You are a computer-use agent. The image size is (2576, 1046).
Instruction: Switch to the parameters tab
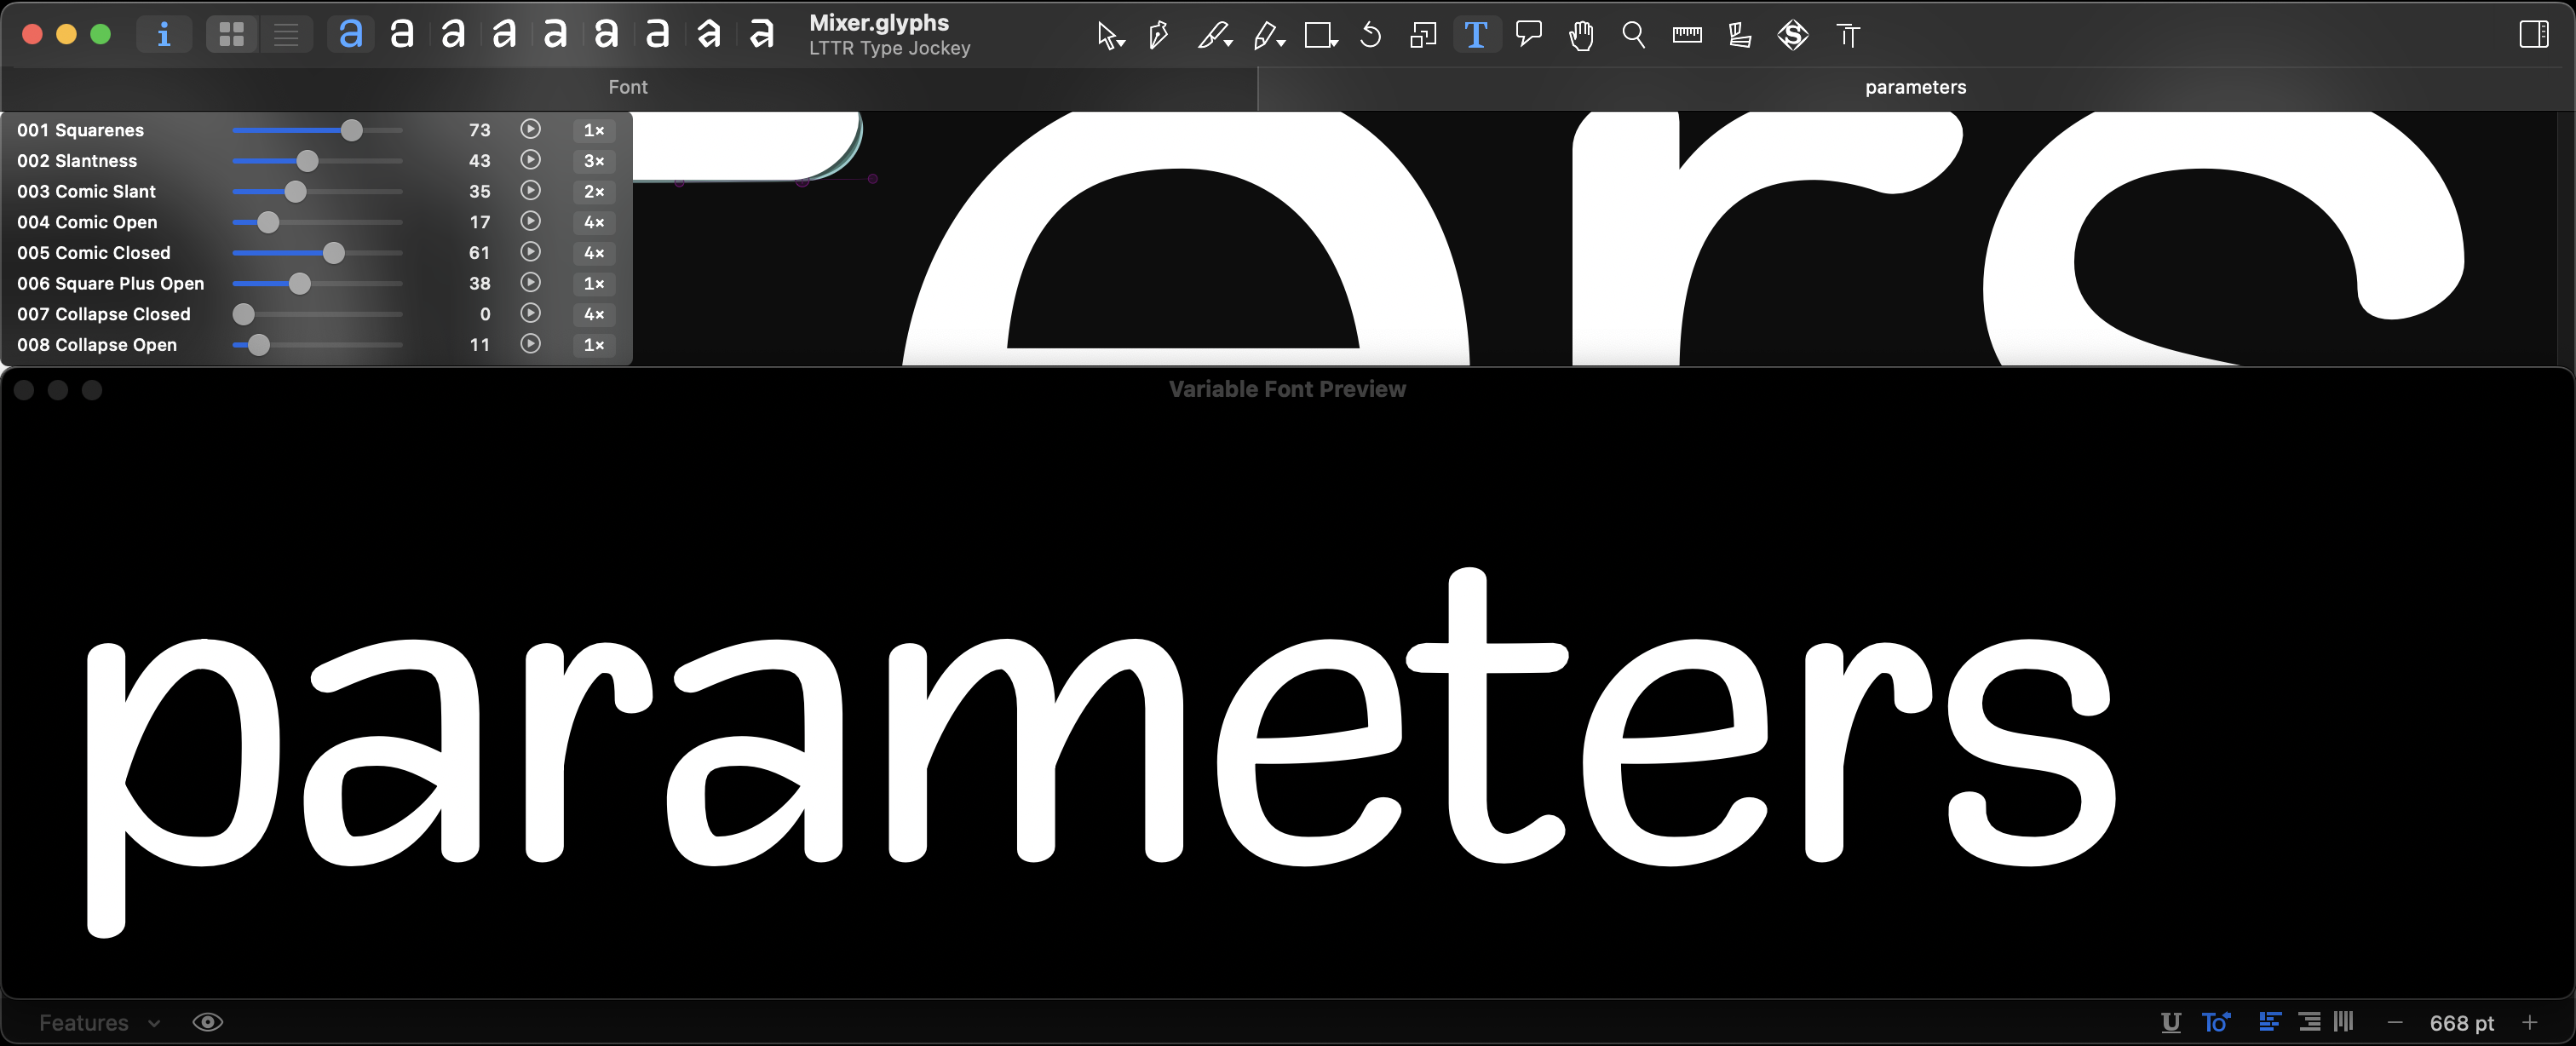click(x=1914, y=87)
